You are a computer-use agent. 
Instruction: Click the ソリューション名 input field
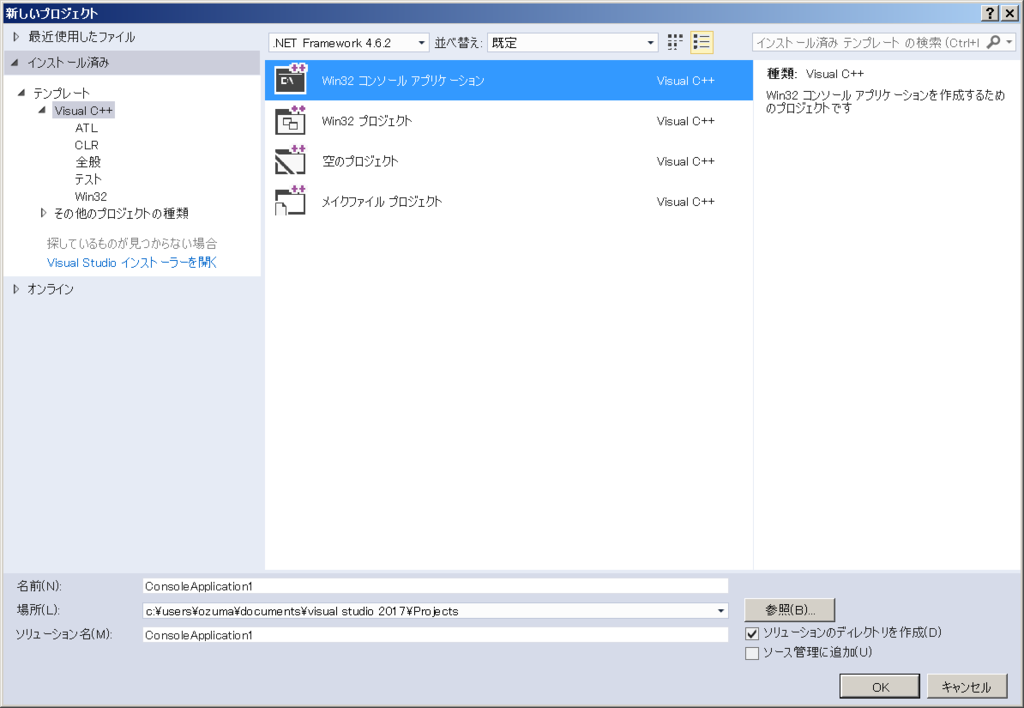point(435,635)
